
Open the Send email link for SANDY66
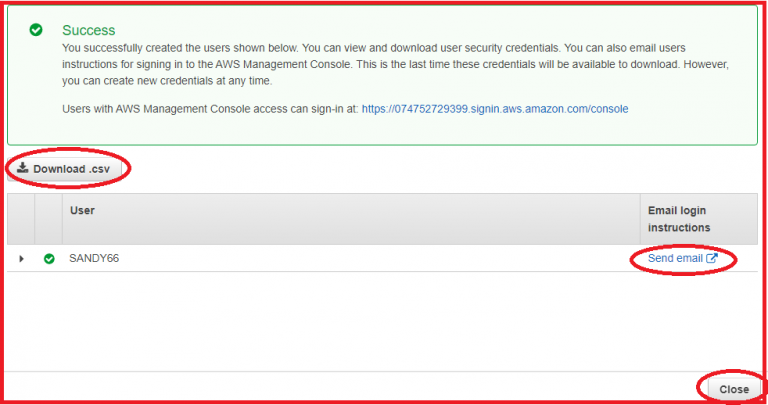coord(675,258)
